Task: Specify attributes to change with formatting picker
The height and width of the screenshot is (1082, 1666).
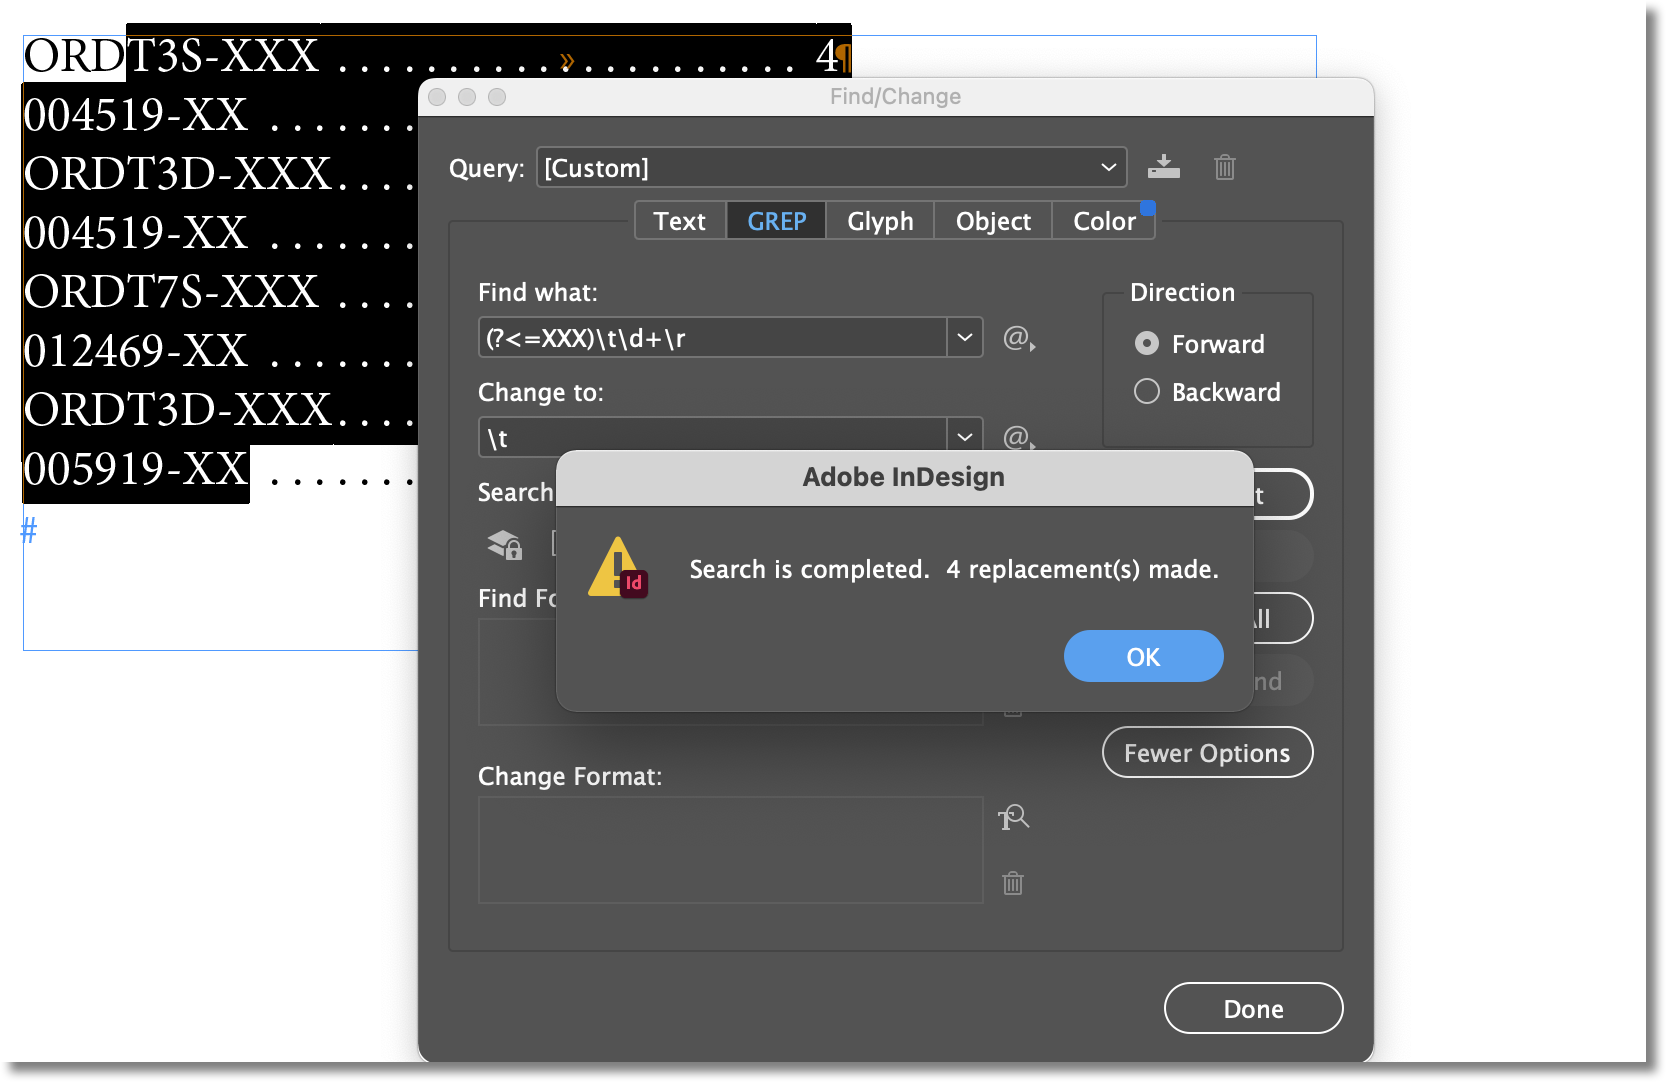Action: (x=1013, y=817)
